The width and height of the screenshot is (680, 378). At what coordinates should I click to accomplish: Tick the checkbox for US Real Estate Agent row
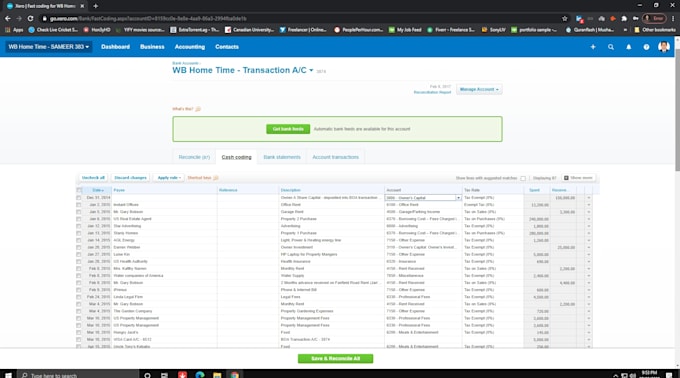(78, 219)
